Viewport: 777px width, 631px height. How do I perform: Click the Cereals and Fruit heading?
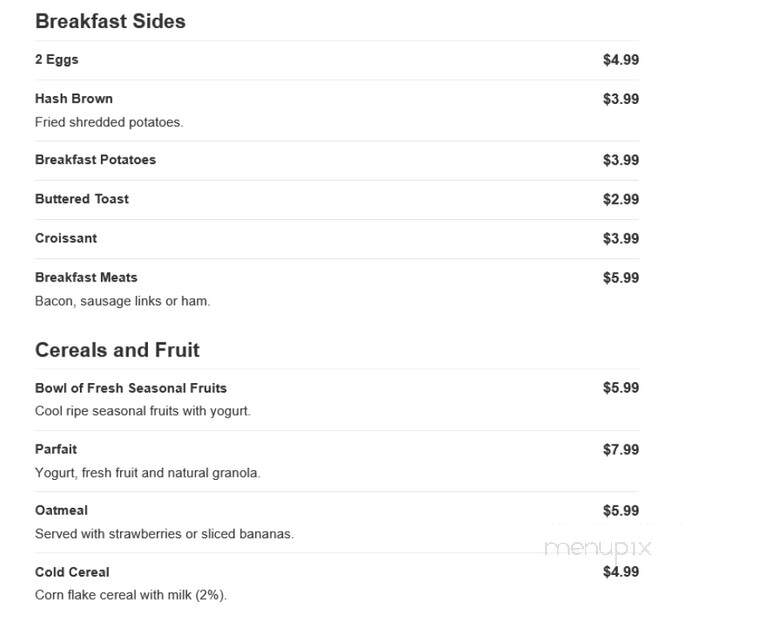117,350
